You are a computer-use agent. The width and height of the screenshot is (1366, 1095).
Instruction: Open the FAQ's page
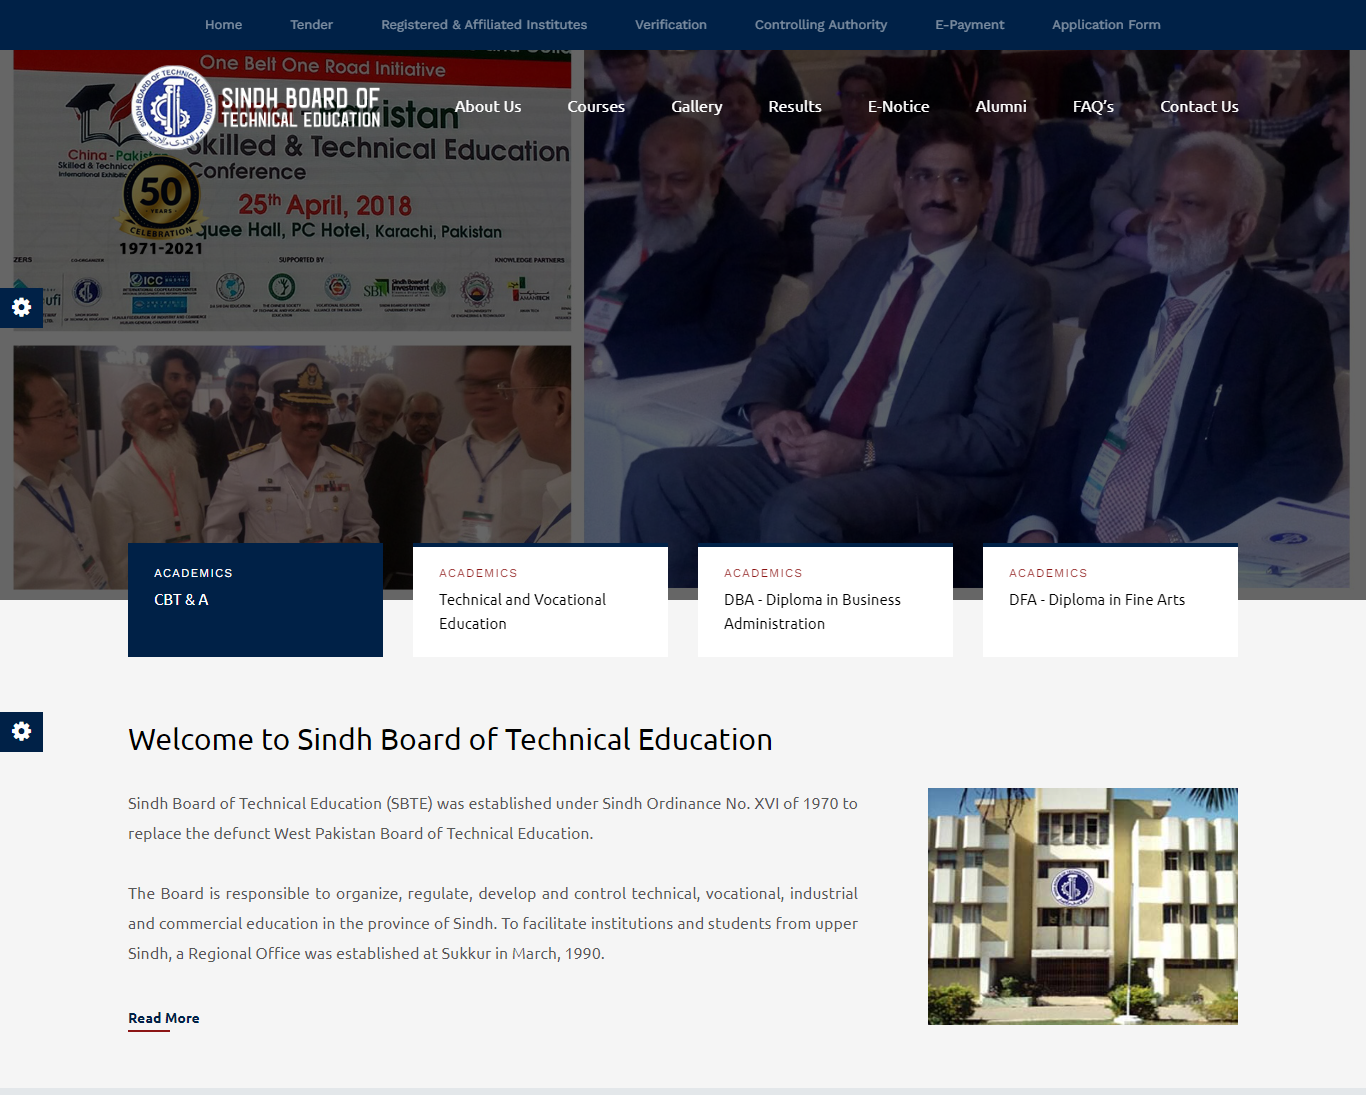[x=1093, y=106]
